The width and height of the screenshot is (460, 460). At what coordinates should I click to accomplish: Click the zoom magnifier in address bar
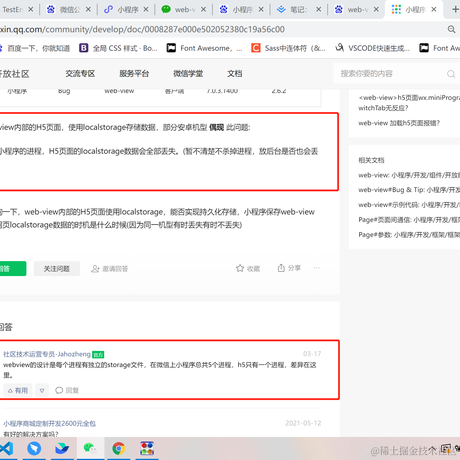click(451, 29)
